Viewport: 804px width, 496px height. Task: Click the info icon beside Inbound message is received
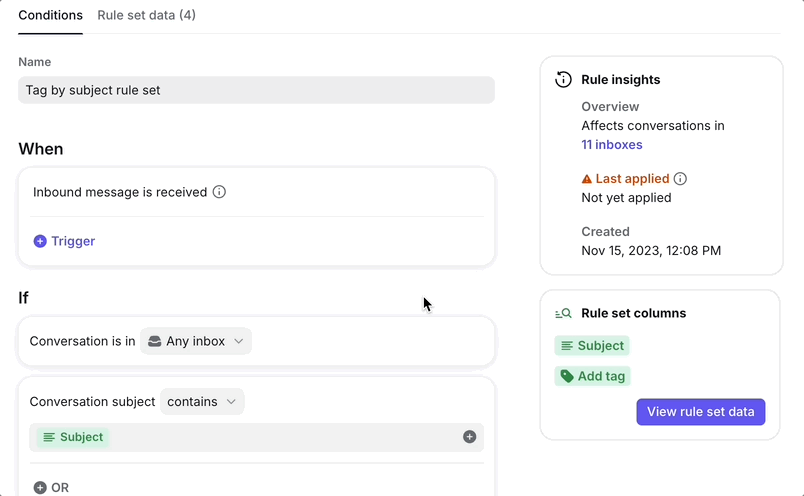[219, 192]
